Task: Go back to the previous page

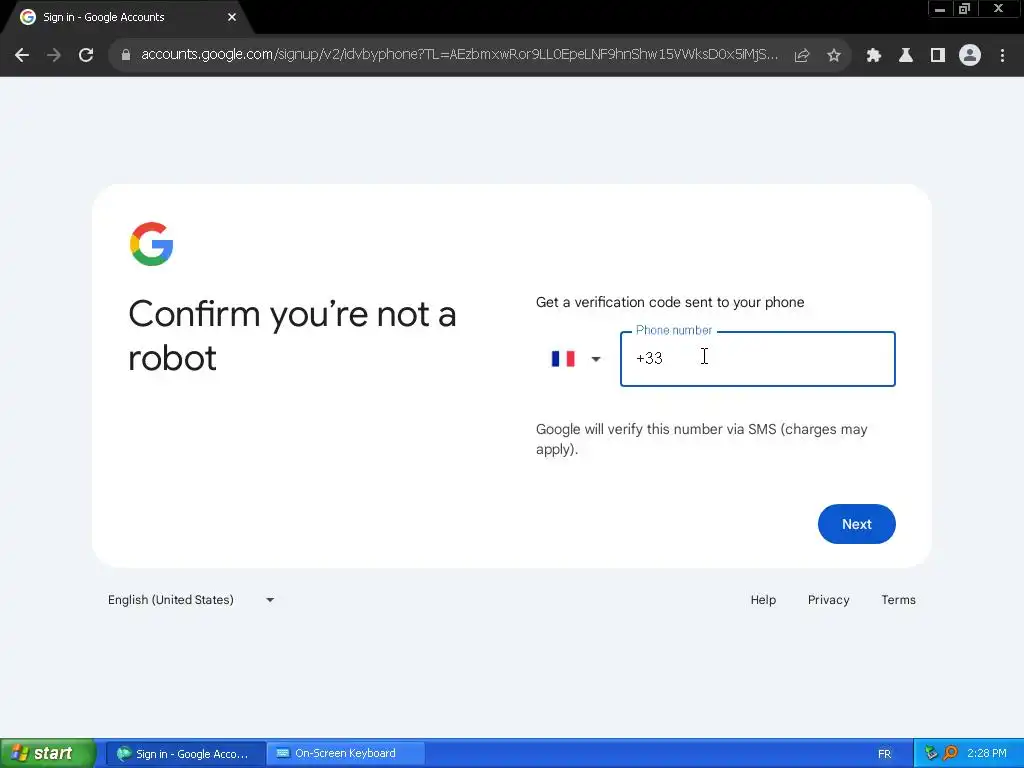Action: coord(22,56)
